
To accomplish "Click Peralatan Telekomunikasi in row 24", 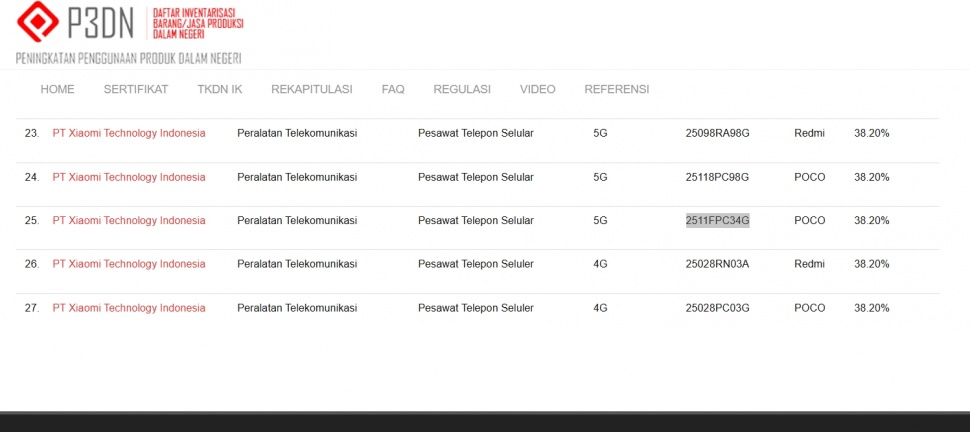I will point(297,177).
